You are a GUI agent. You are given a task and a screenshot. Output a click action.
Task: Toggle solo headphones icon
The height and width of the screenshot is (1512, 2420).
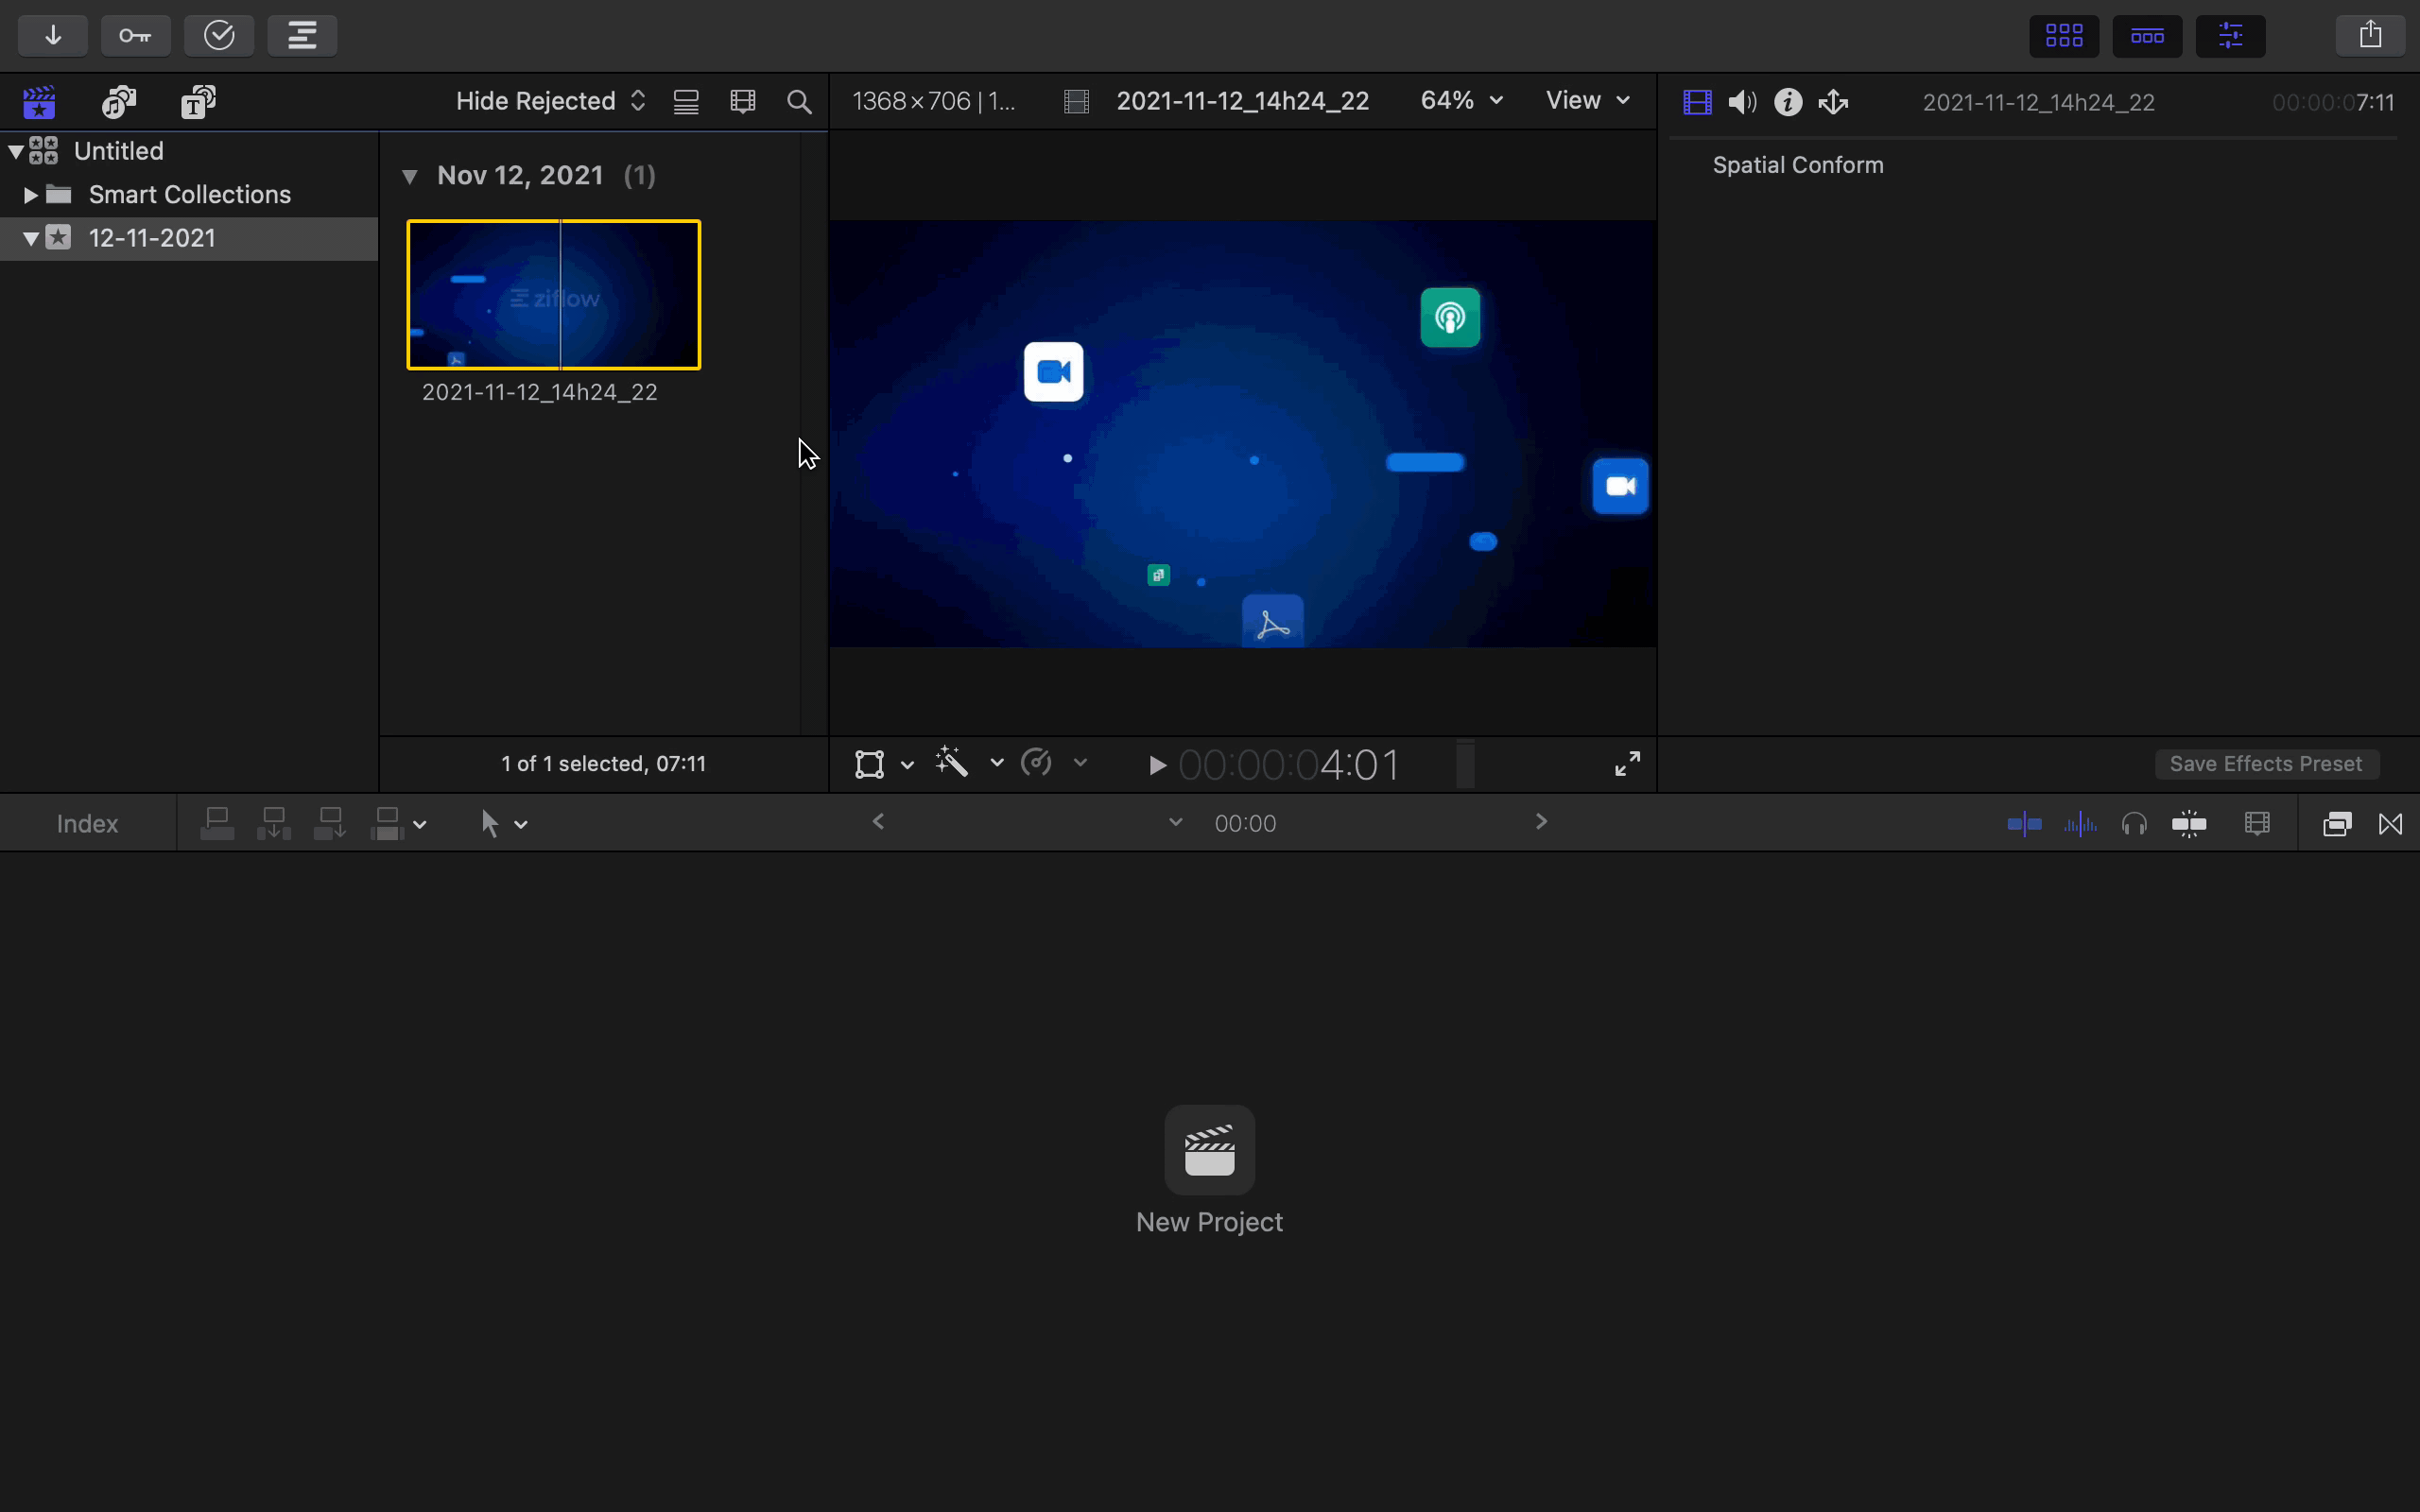pyautogui.click(x=2134, y=824)
